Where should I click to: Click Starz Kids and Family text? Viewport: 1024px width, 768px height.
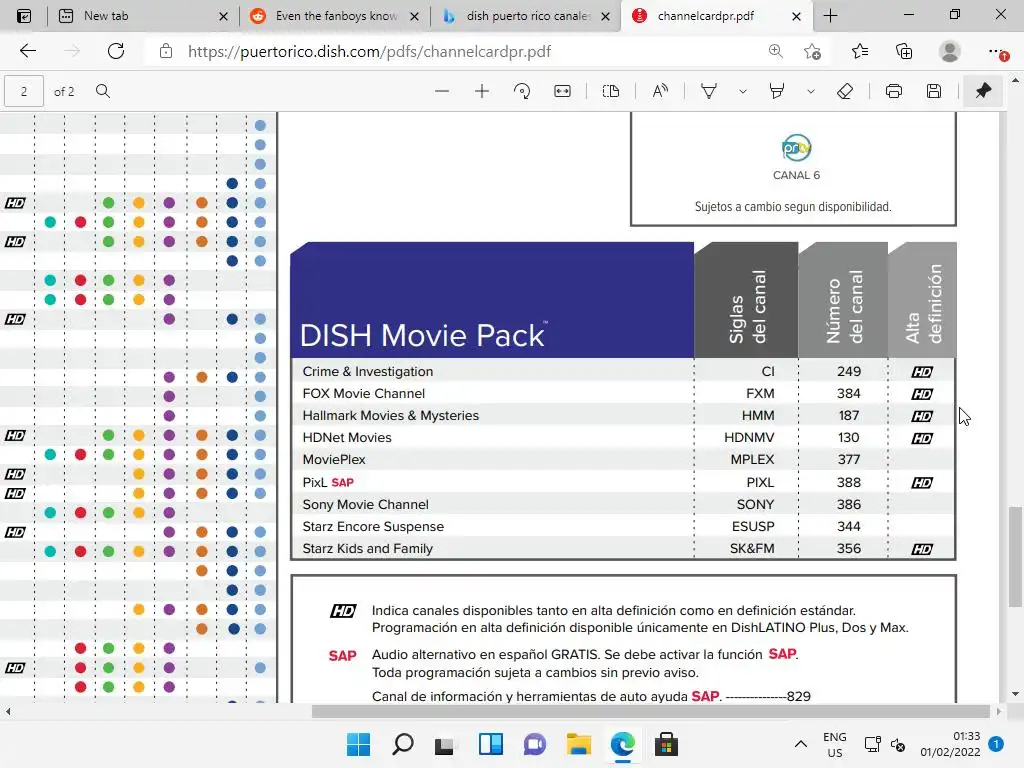(x=367, y=549)
